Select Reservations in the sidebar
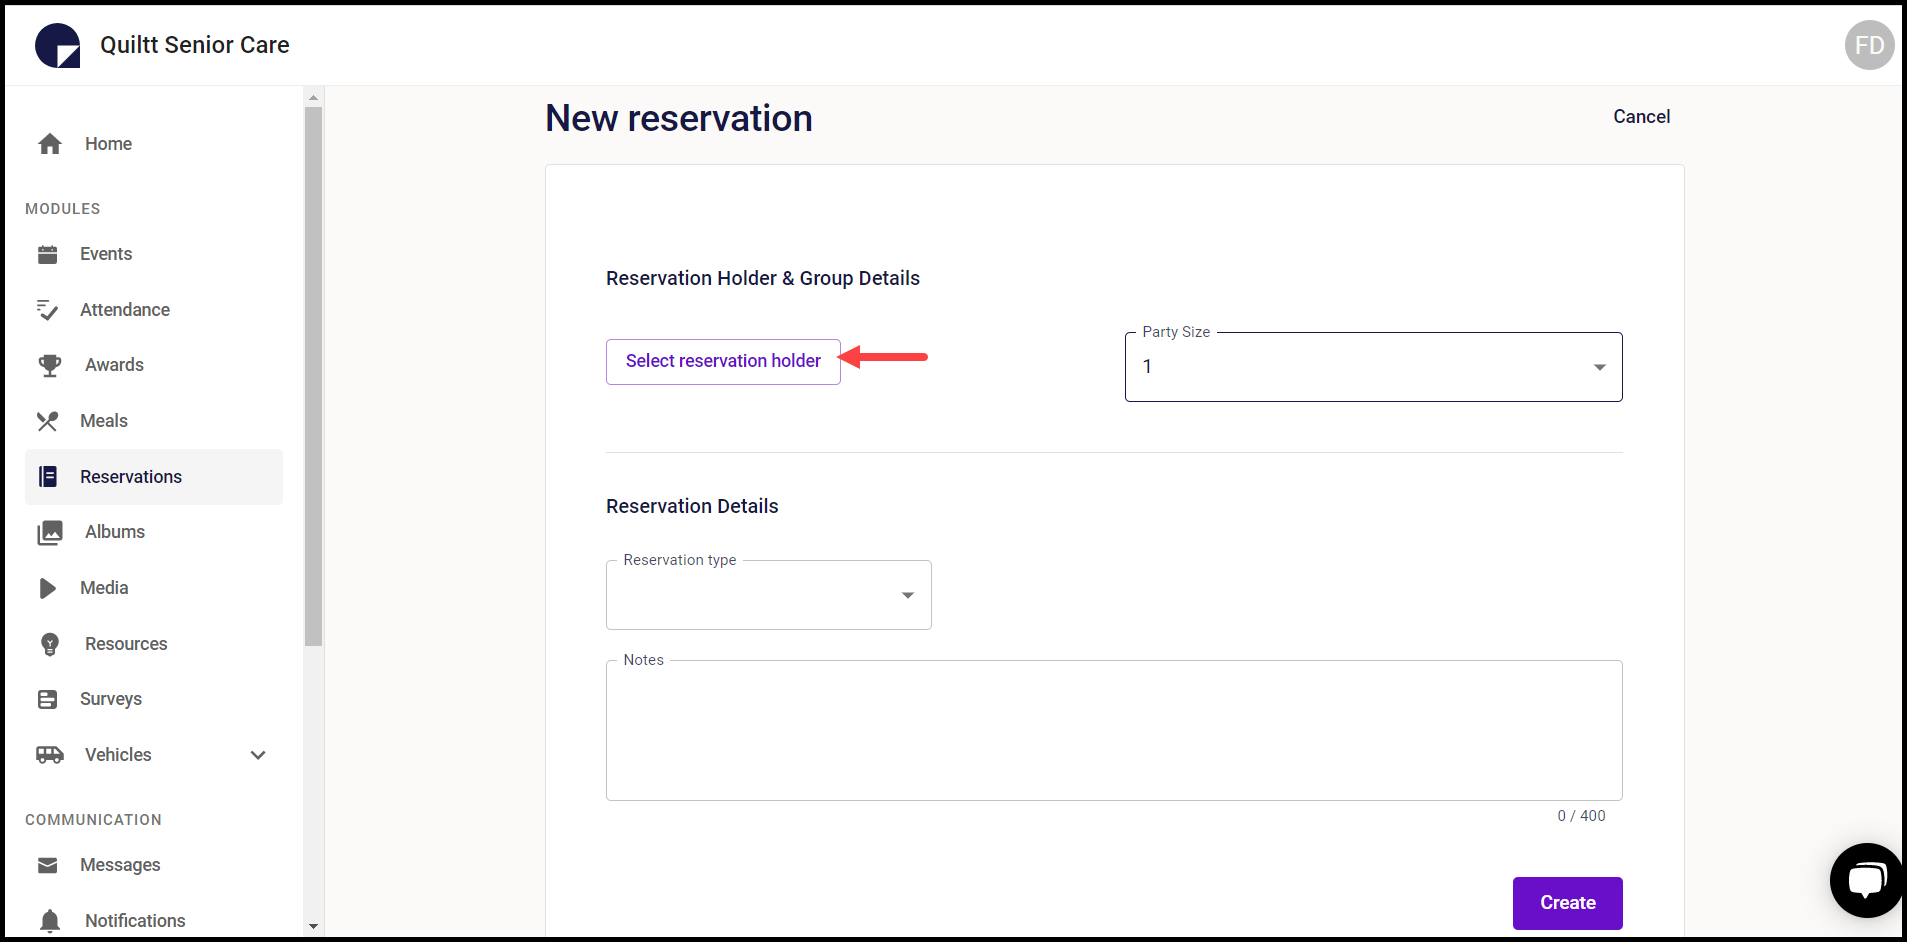Viewport: 1907px width, 942px height. [x=154, y=477]
